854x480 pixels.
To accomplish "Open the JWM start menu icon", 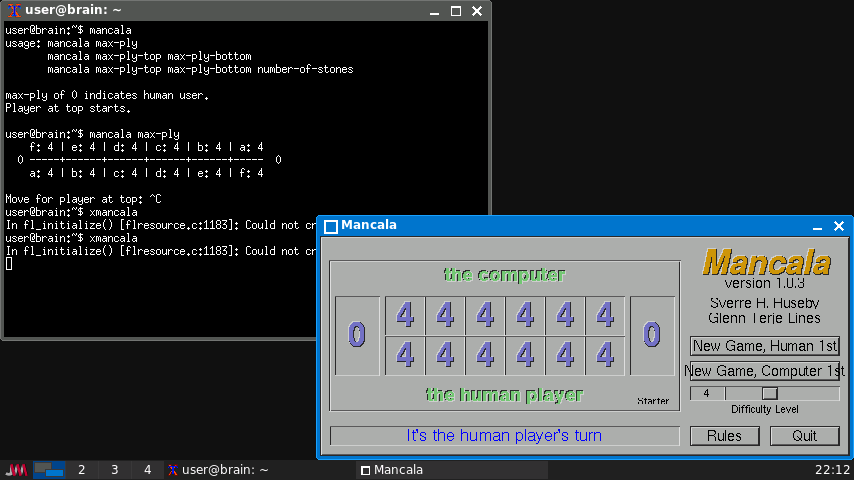I will pyautogui.click(x=16, y=470).
